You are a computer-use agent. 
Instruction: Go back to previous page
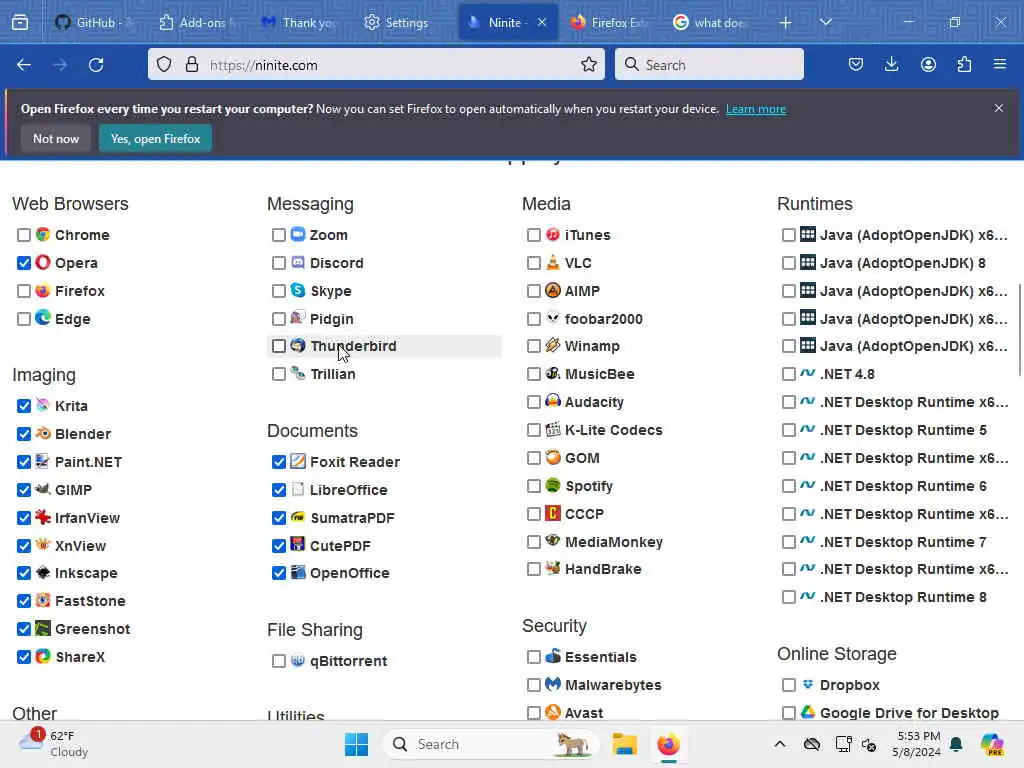click(24, 65)
